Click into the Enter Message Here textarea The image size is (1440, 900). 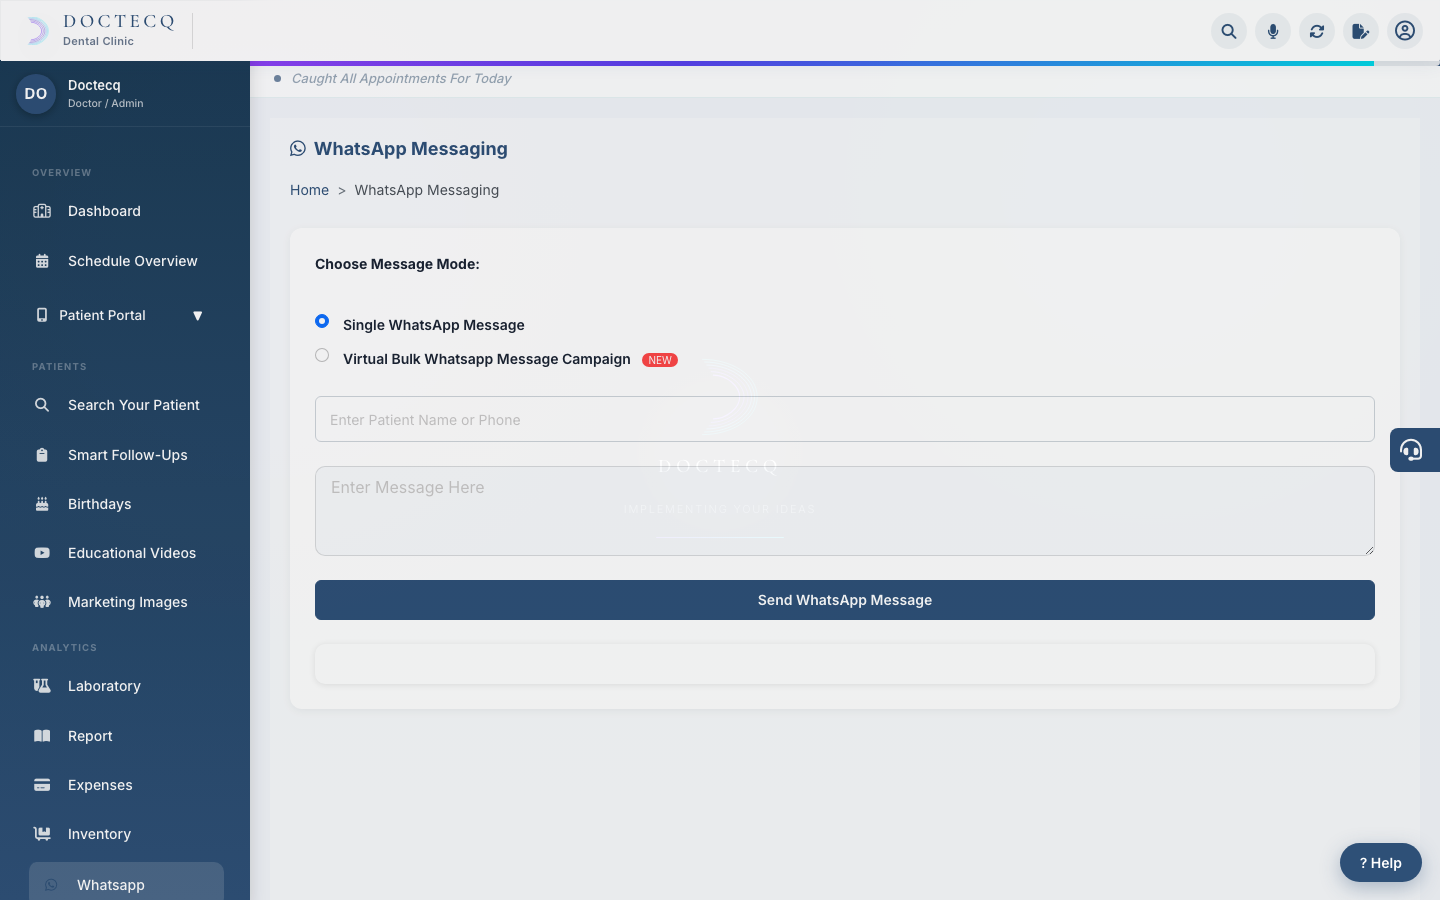pyautogui.click(x=845, y=511)
